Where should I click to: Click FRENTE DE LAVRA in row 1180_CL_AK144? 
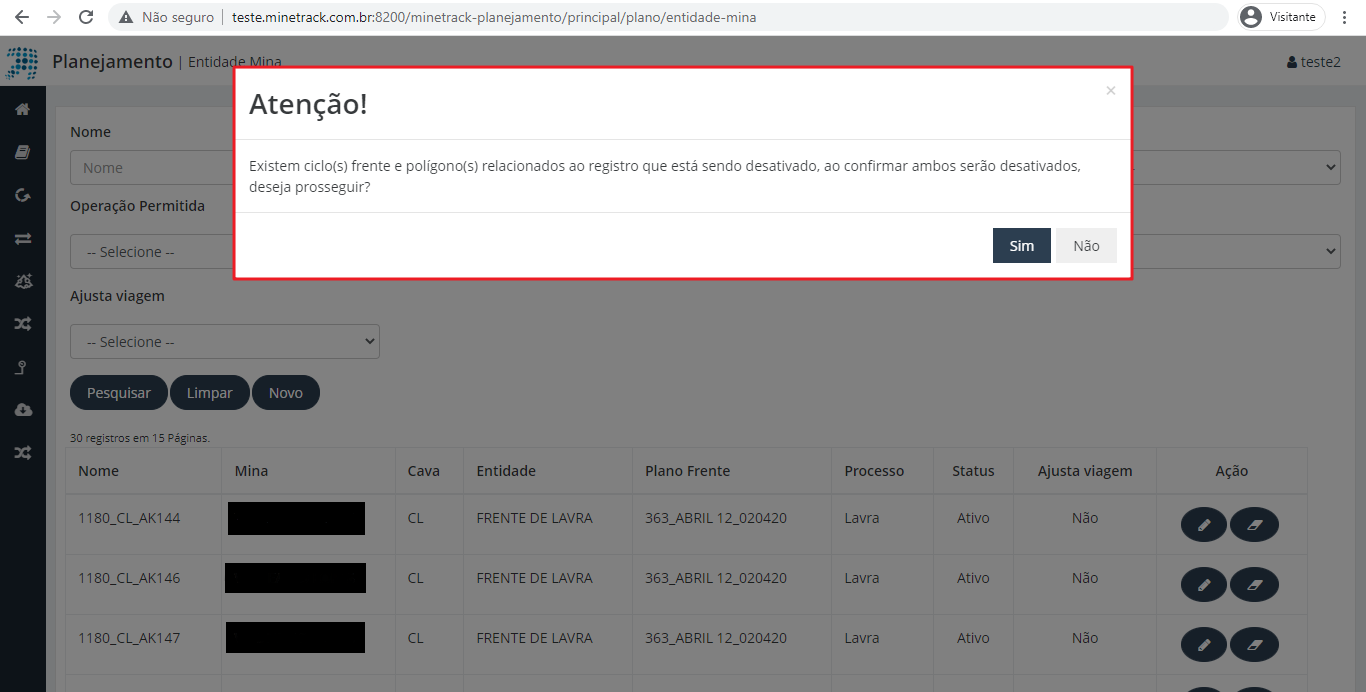[x=534, y=518]
